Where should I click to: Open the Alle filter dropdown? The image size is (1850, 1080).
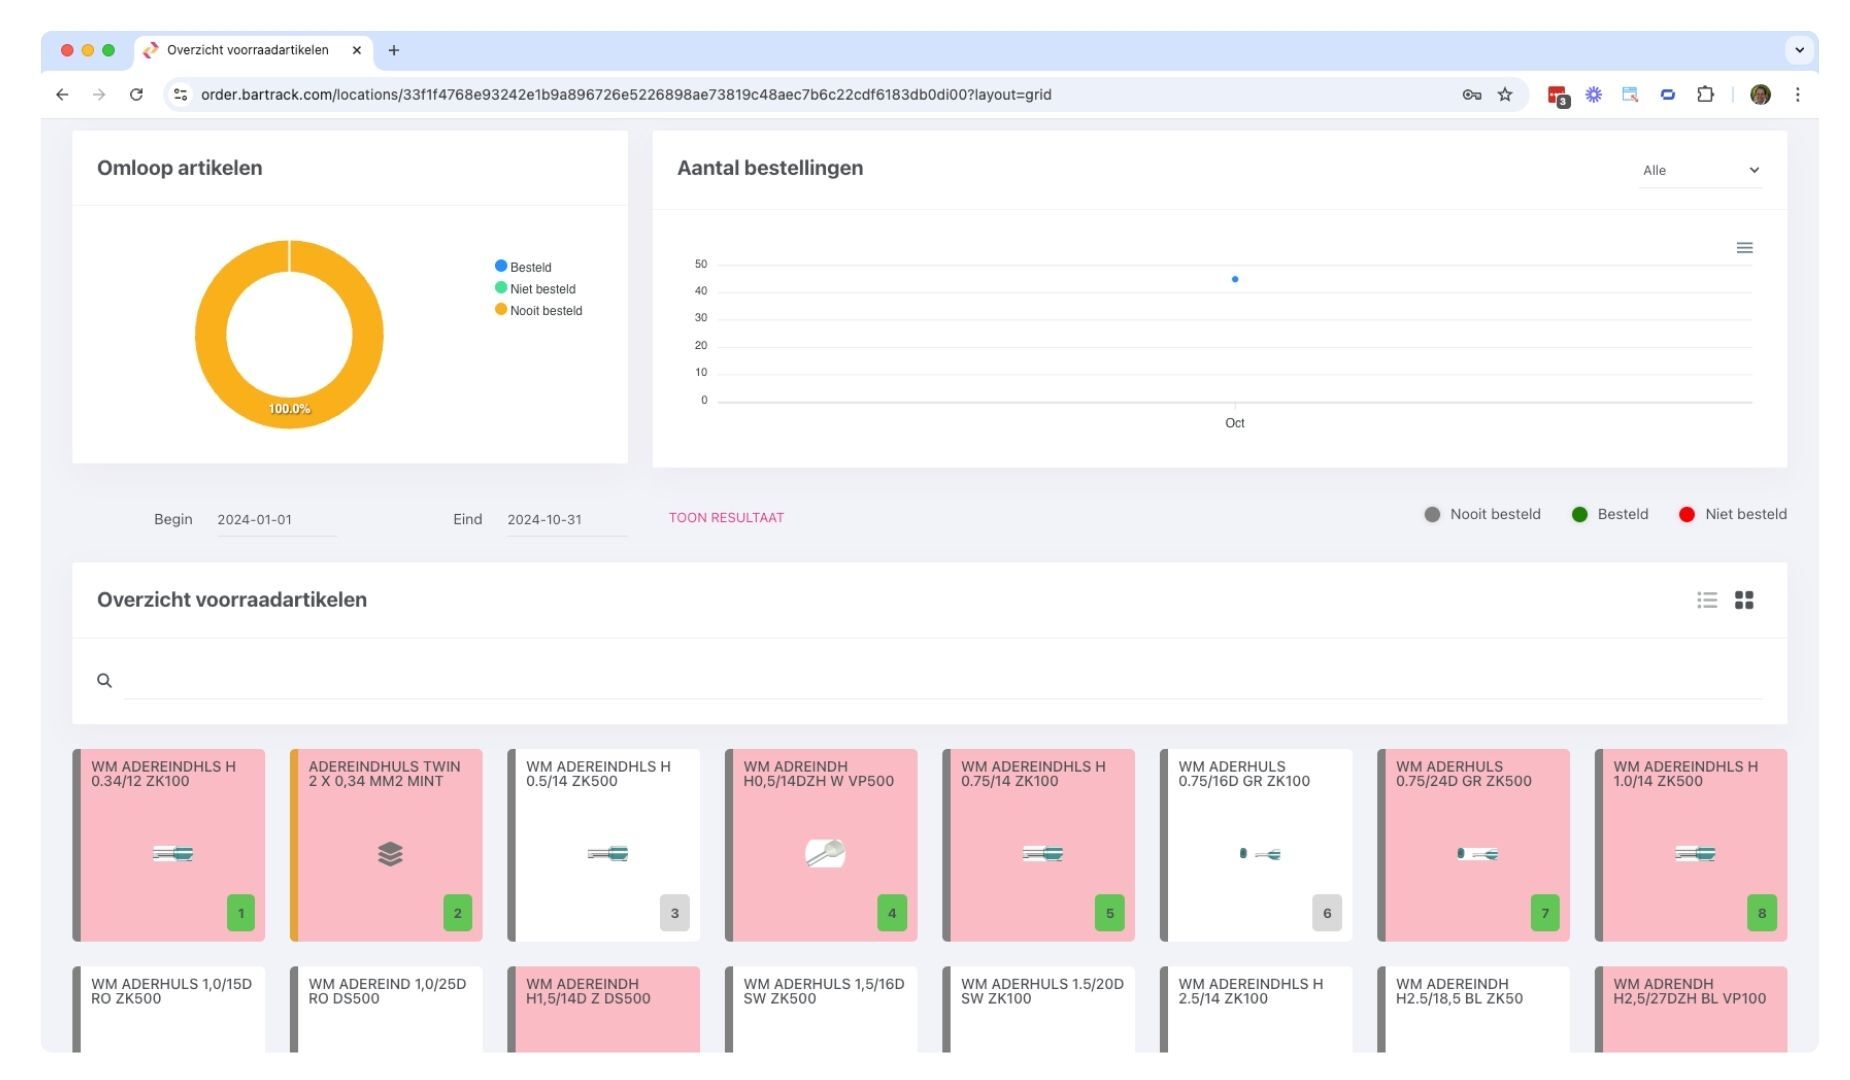pyautogui.click(x=1700, y=171)
